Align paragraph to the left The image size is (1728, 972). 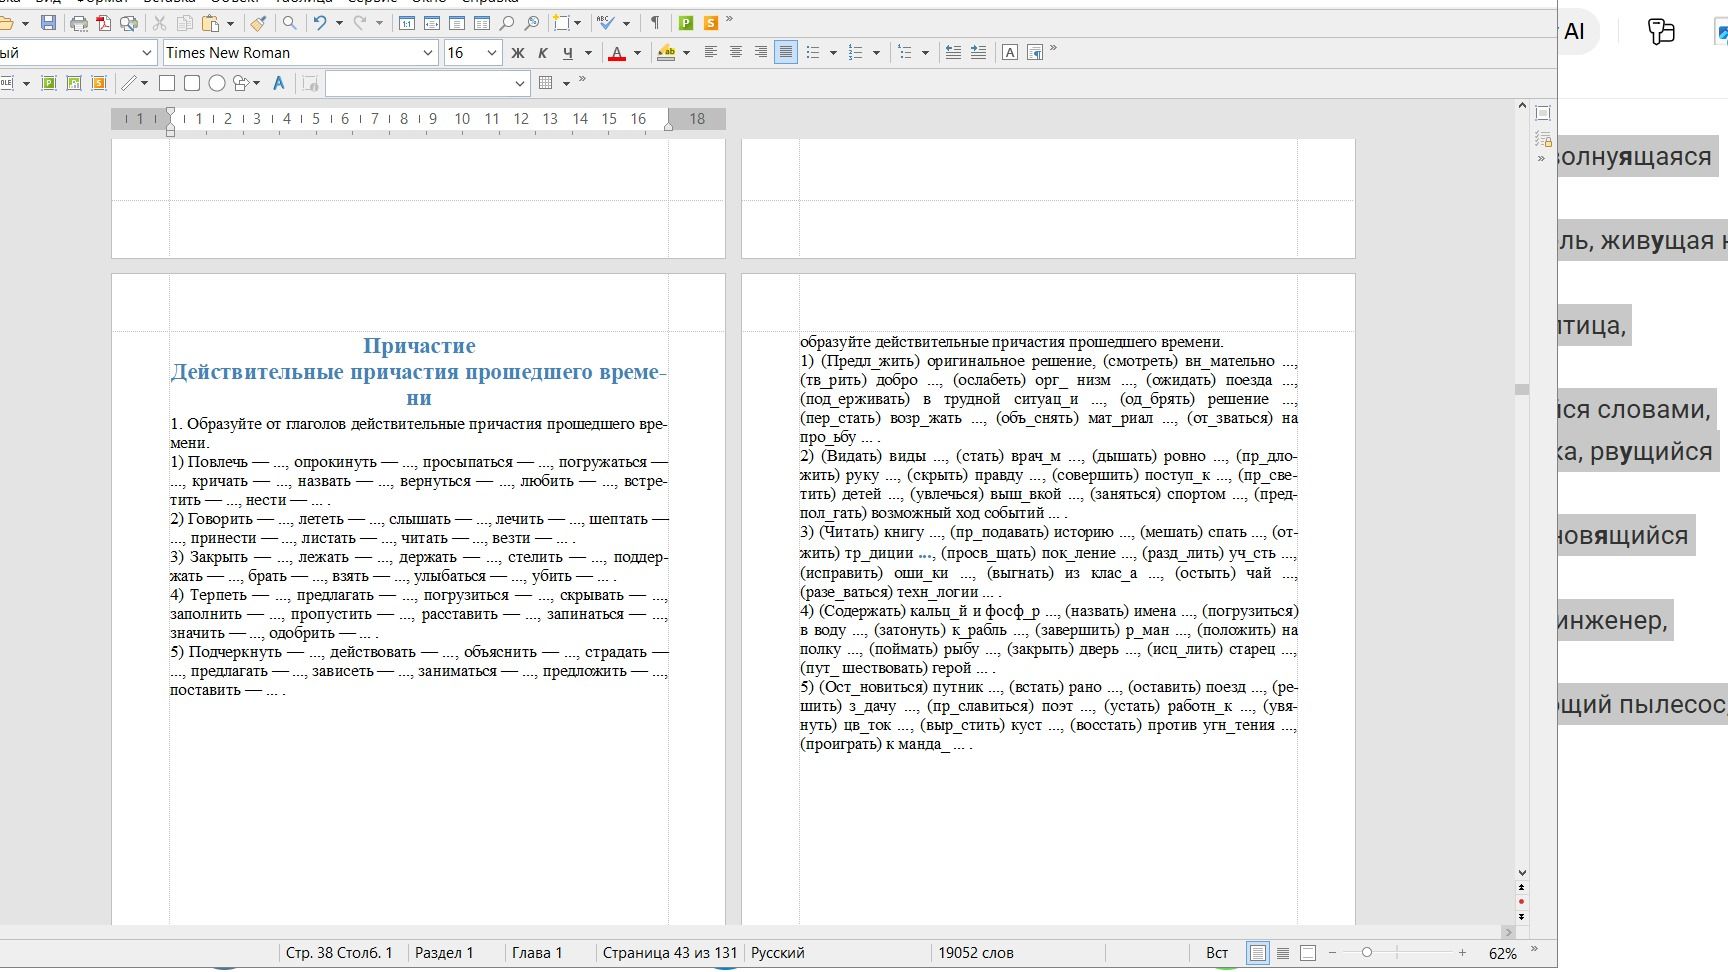point(711,53)
